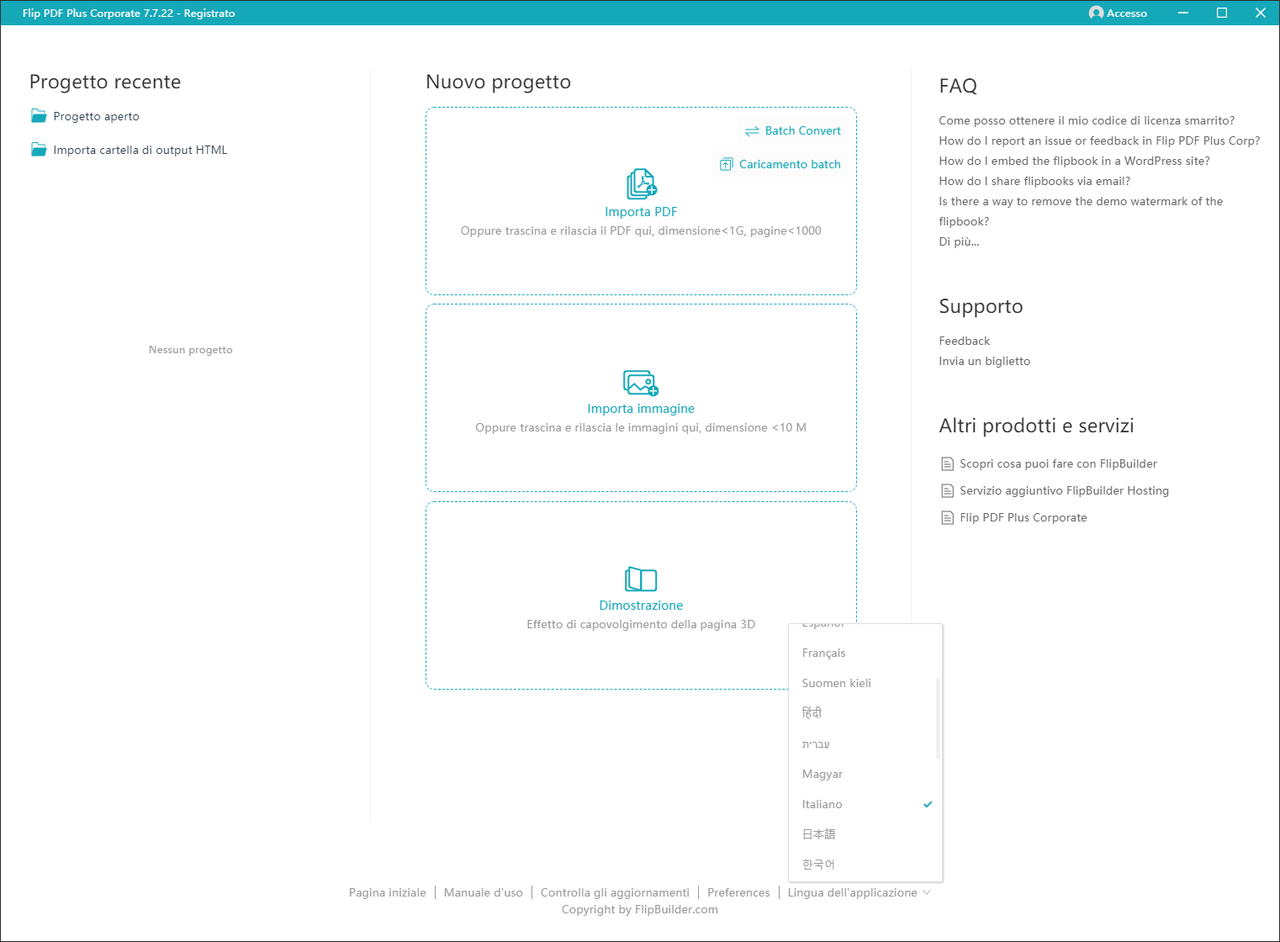Image resolution: width=1280 pixels, height=942 pixels.
Task: Minimize the Flip PDF Plus window
Action: 1184,13
